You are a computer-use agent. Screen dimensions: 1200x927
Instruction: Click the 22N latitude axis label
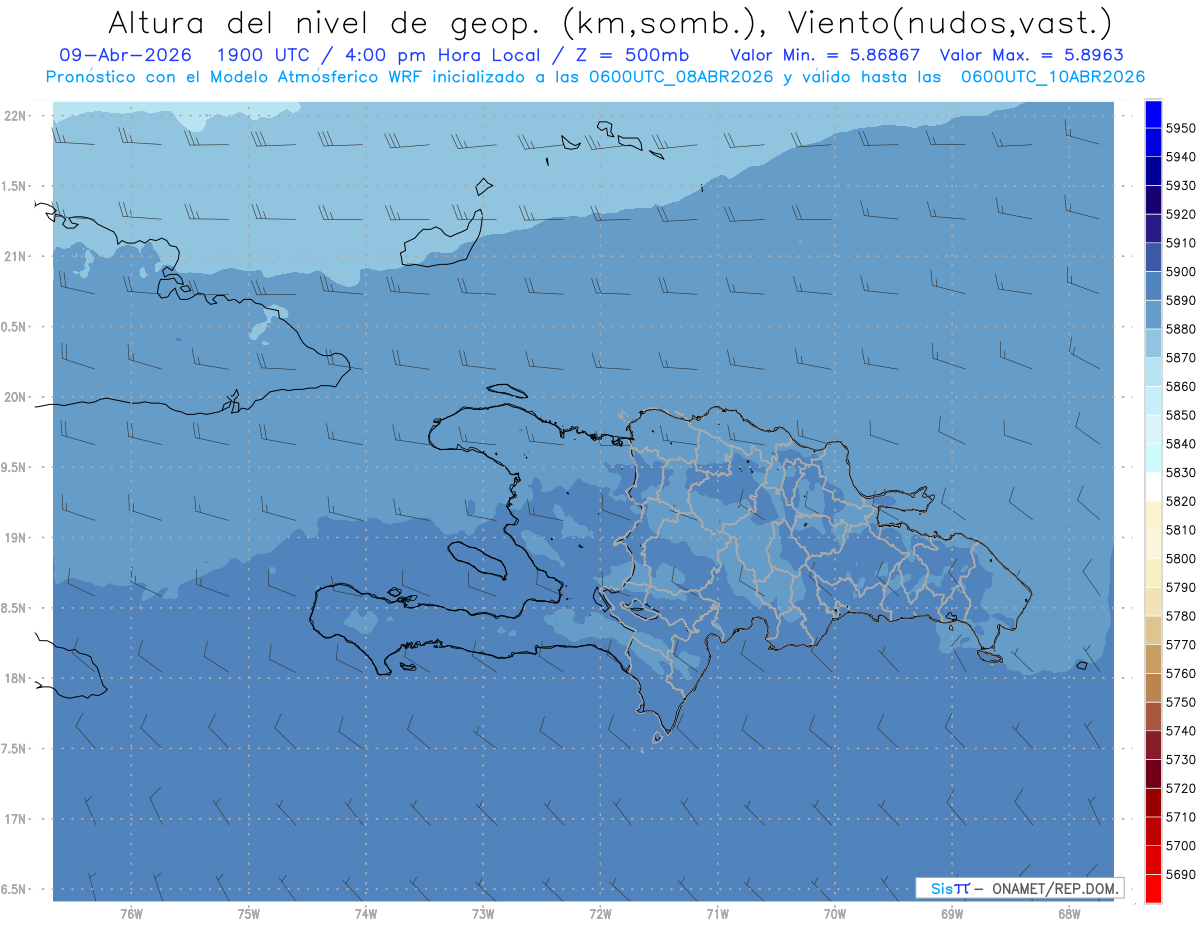(x=14, y=115)
